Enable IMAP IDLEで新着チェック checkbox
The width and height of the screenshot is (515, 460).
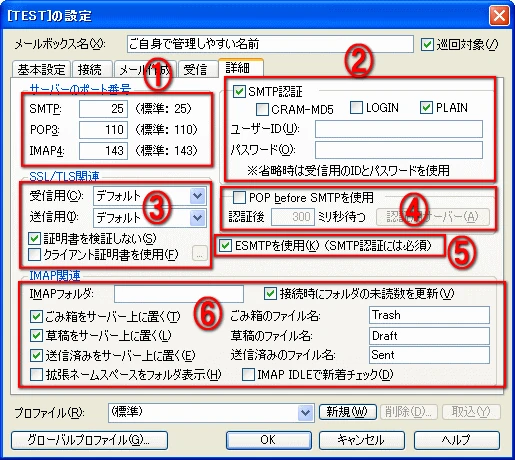[x=248, y=375]
